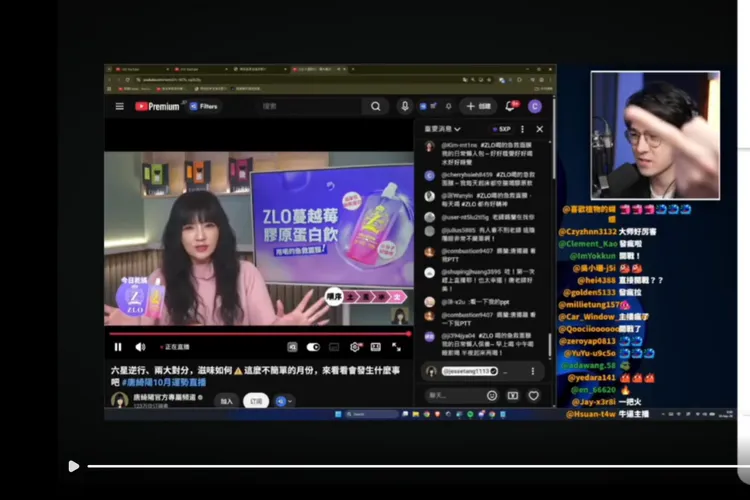
Task: Open the Filters extension button
Action: (x=204, y=106)
